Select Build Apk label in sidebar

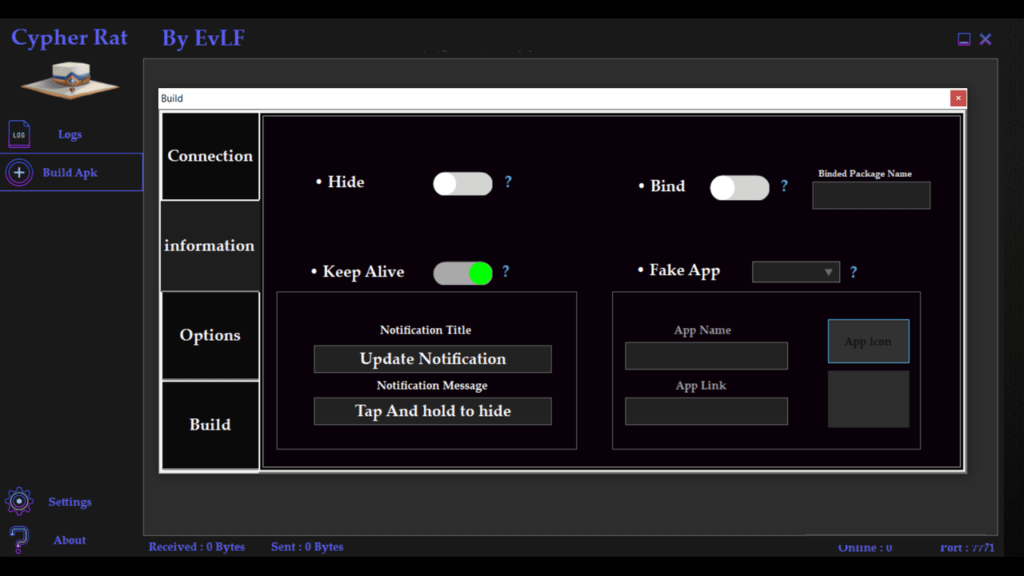[70, 172]
